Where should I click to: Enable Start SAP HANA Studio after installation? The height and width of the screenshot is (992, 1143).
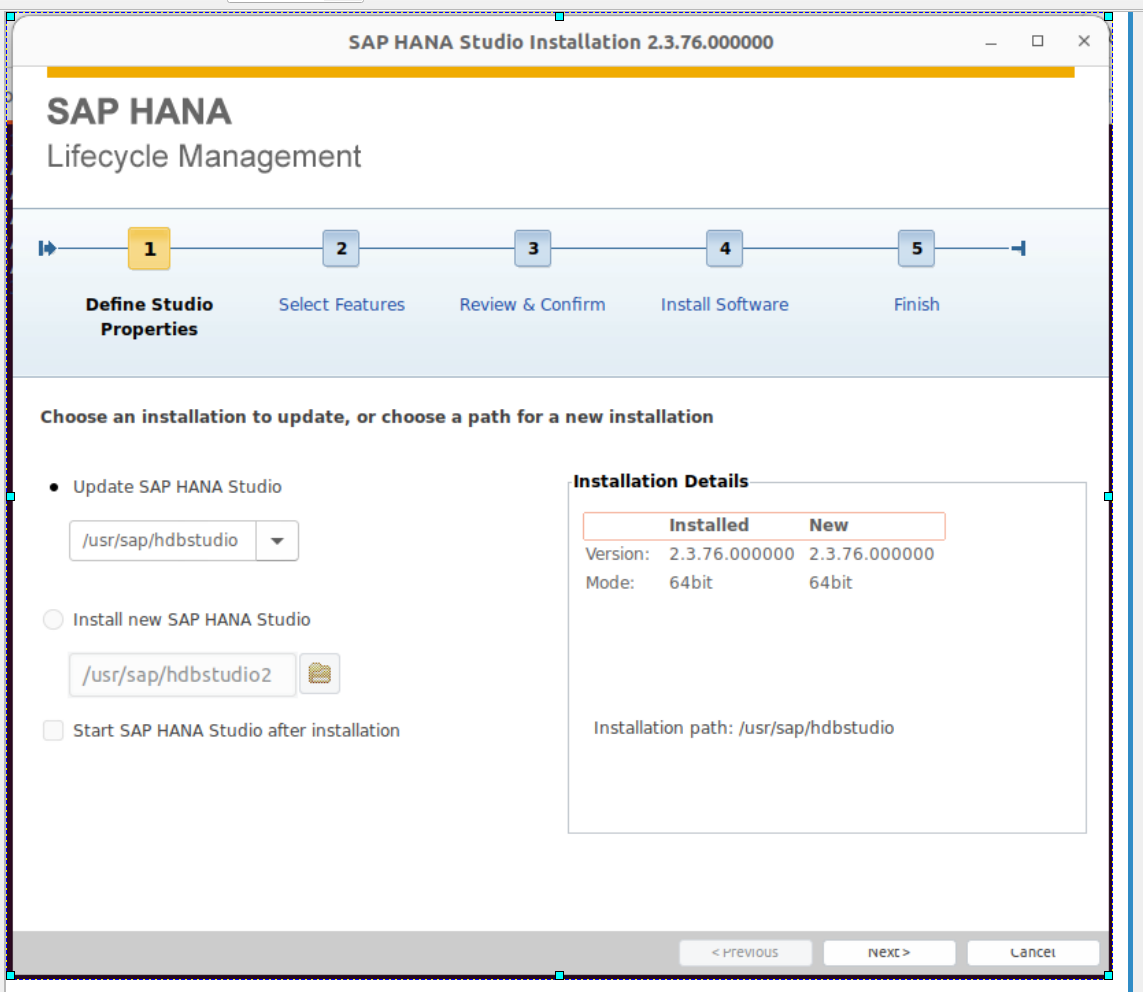tap(53, 730)
